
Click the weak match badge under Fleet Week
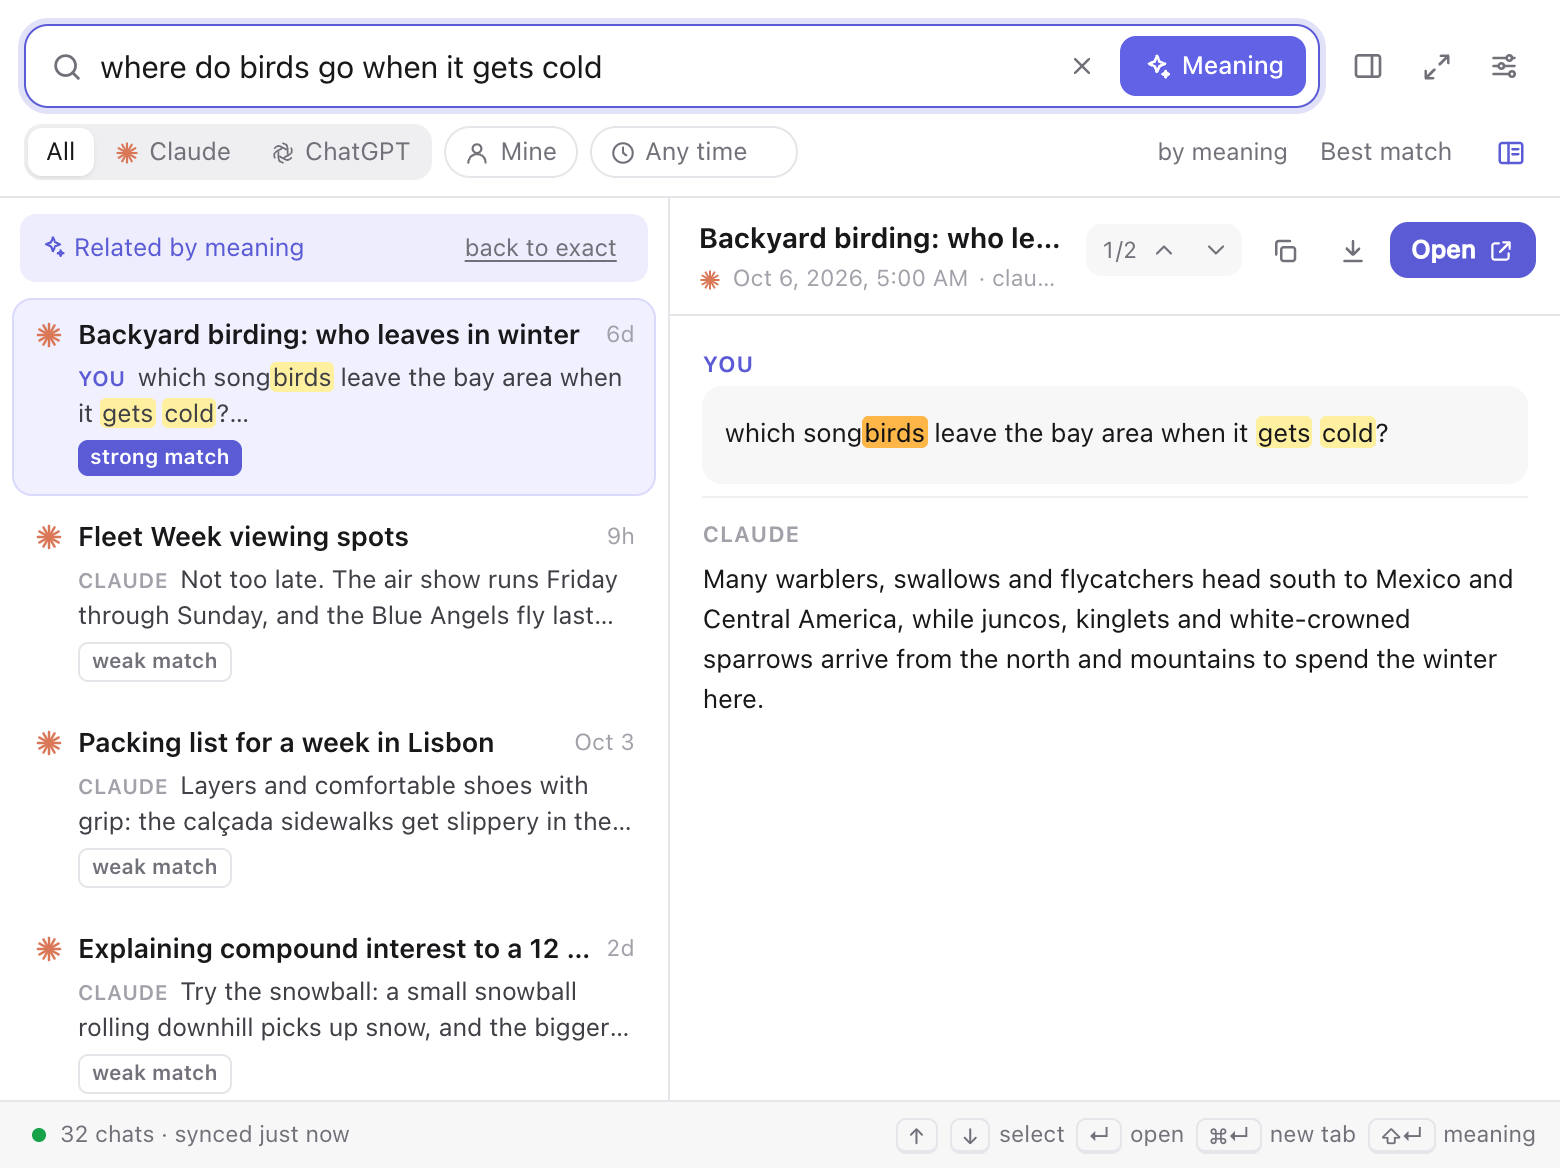155,662
